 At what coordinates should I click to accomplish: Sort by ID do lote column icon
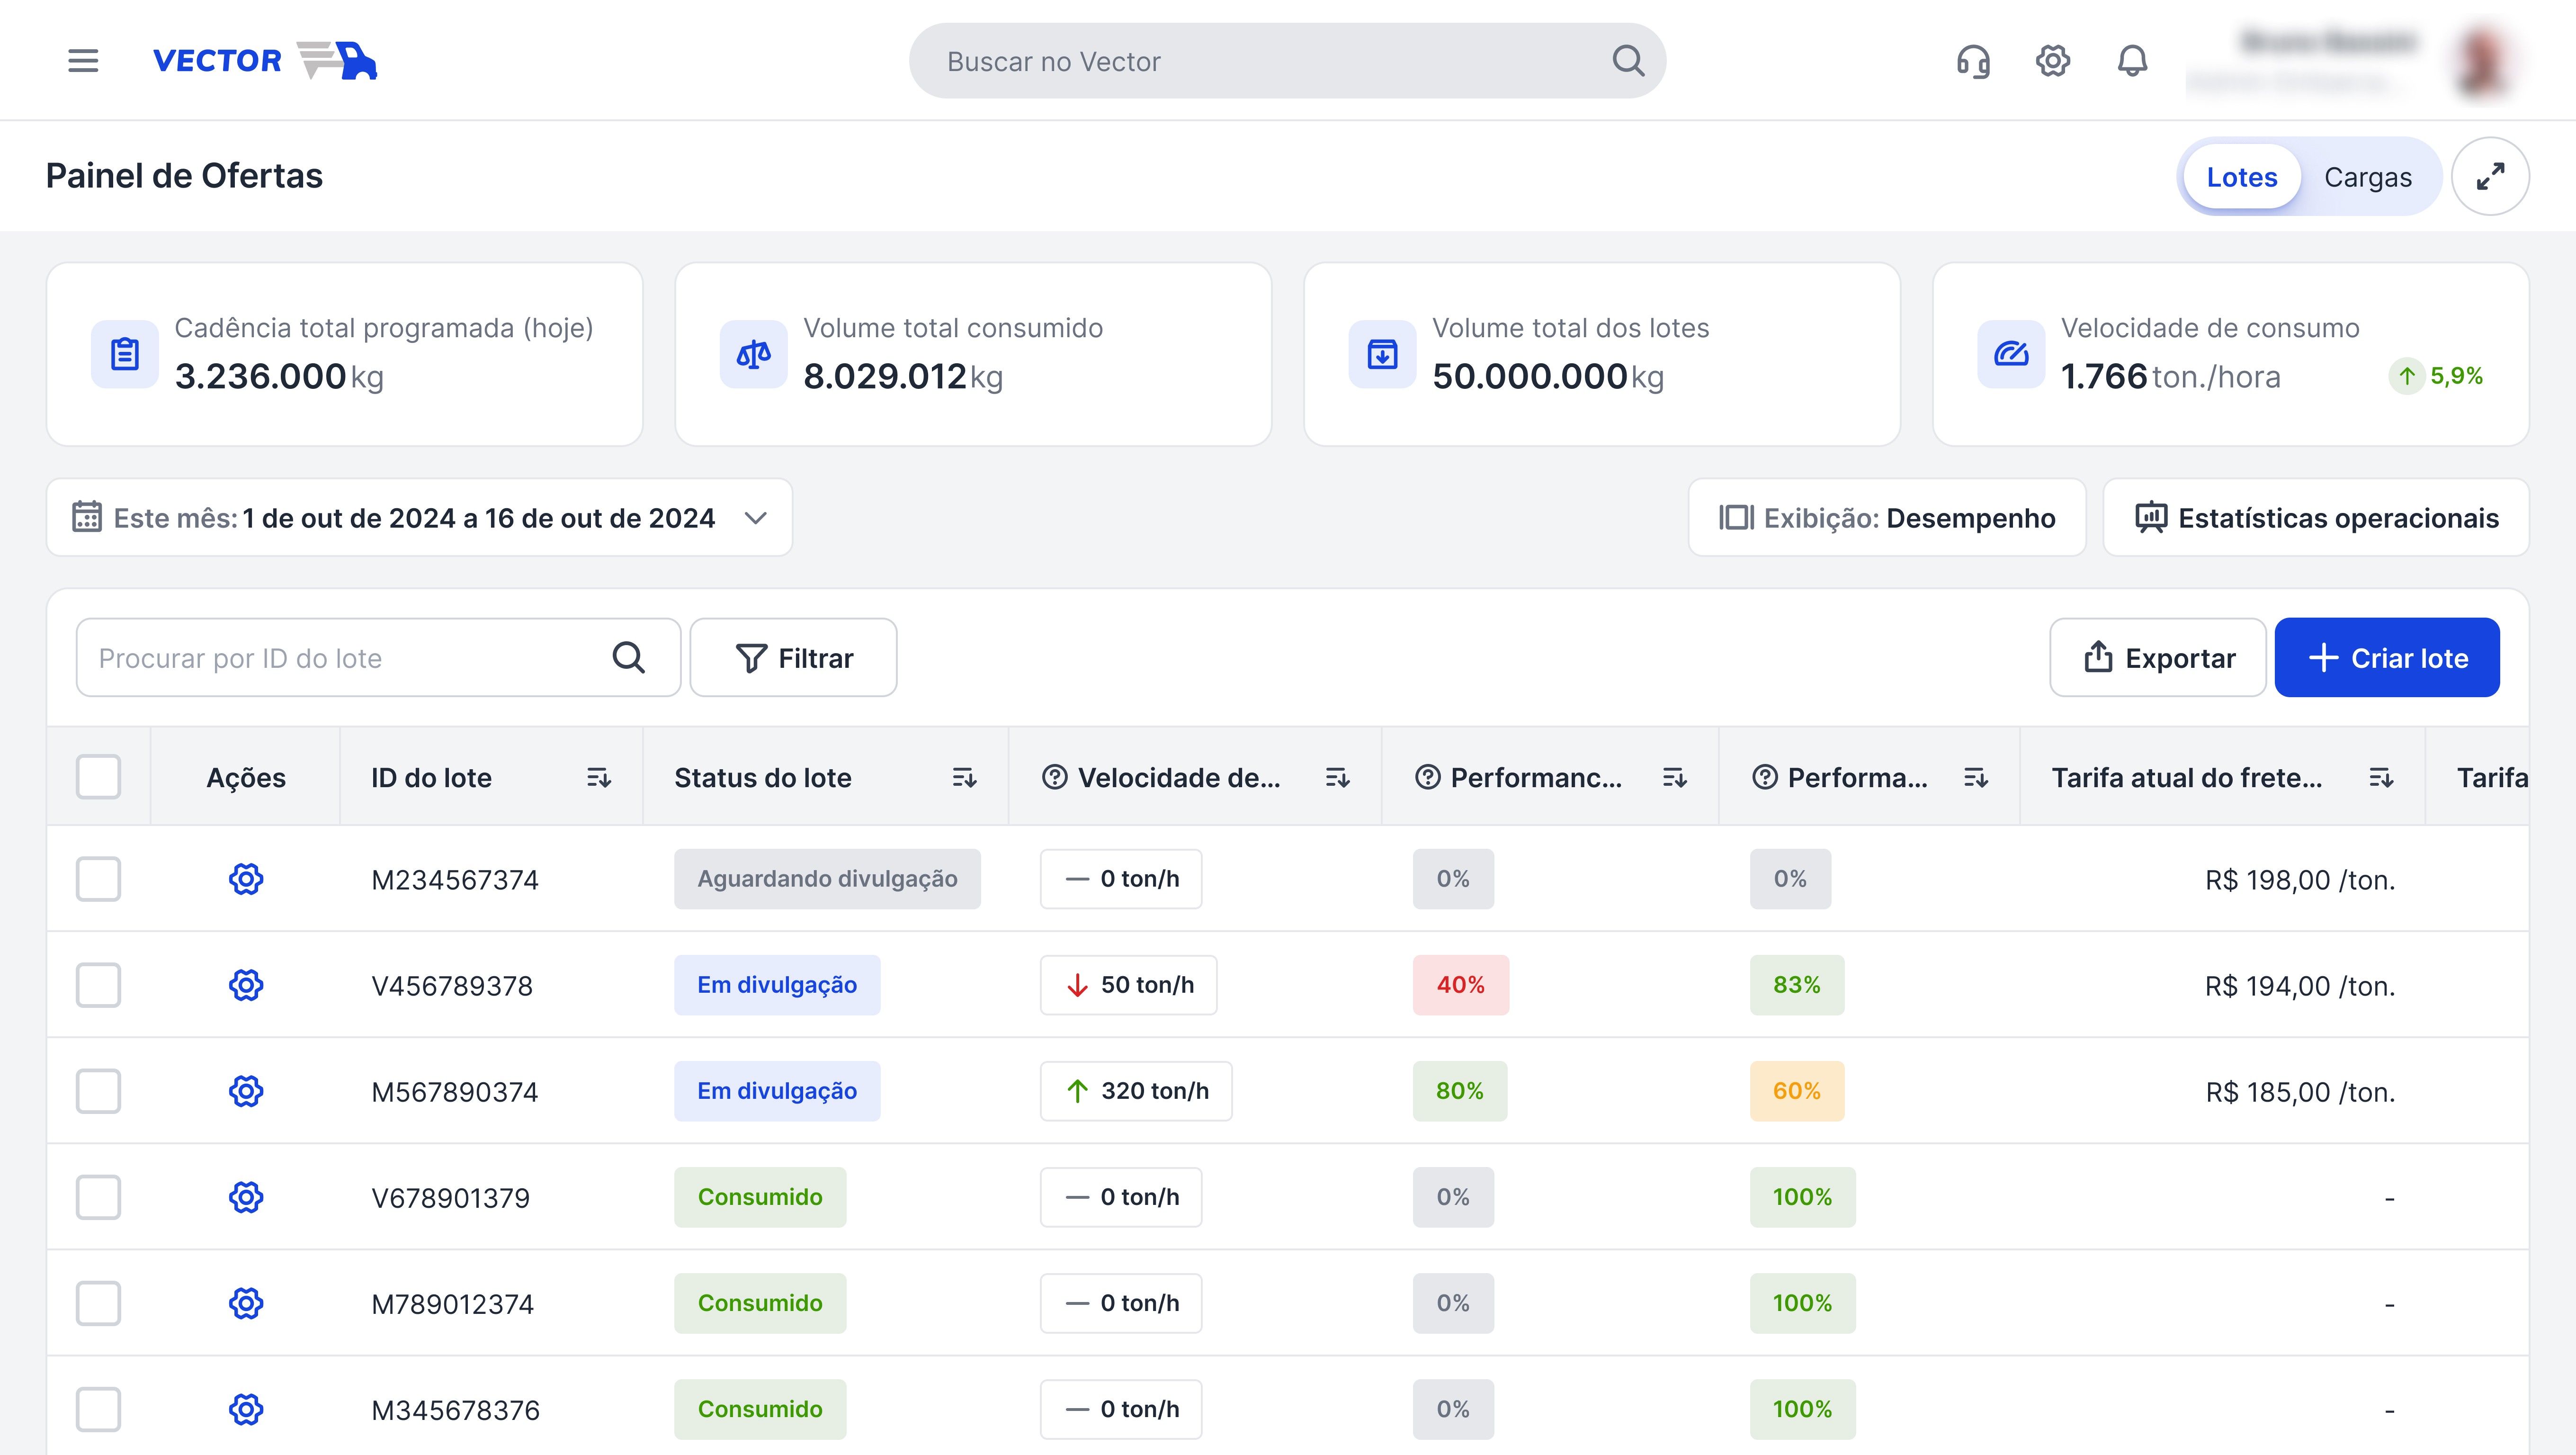coord(598,778)
